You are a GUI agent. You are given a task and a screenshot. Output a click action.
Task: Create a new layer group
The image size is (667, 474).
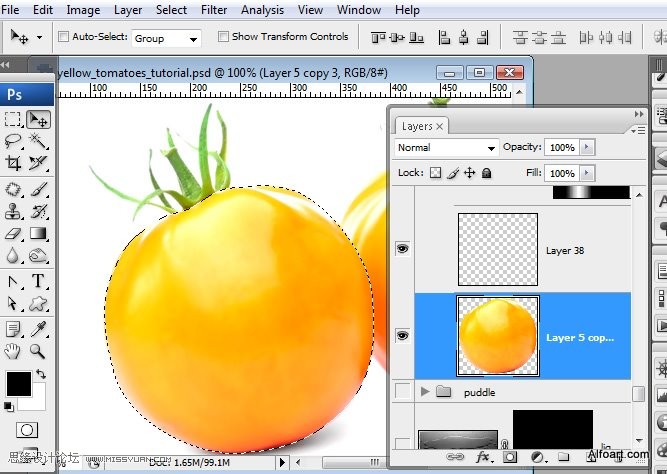coord(564,457)
